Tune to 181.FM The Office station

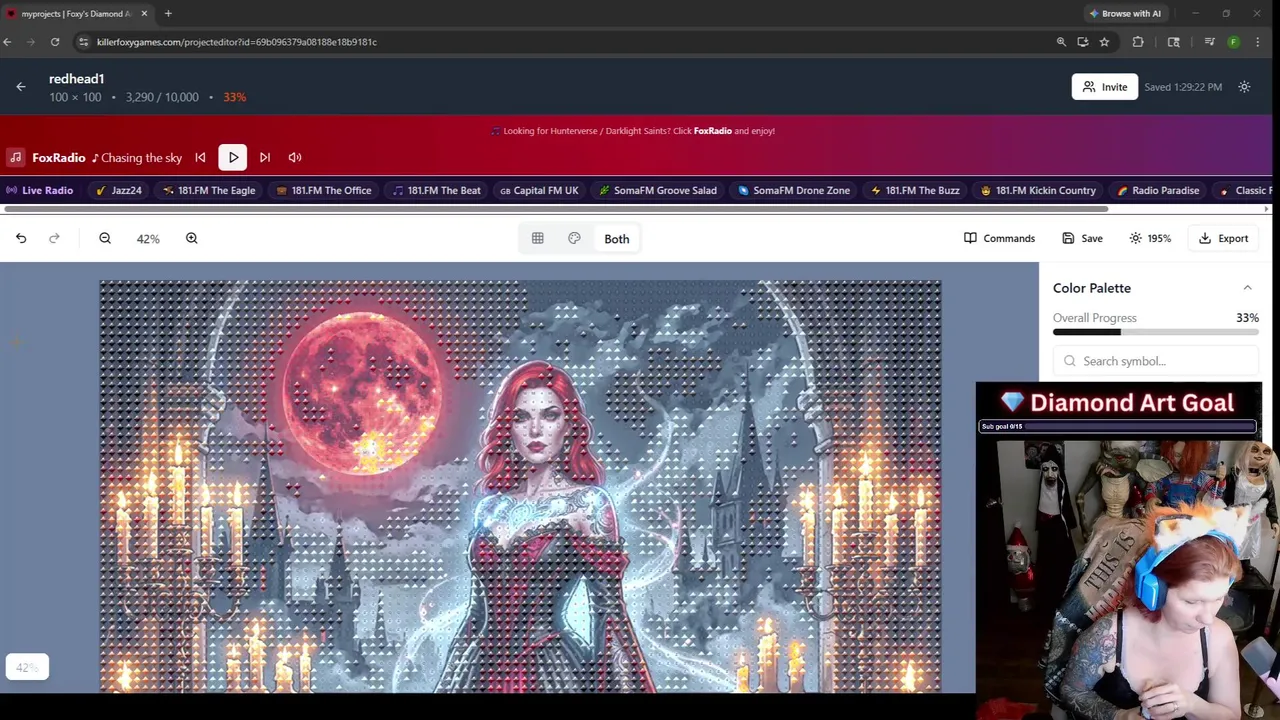pos(323,190)
